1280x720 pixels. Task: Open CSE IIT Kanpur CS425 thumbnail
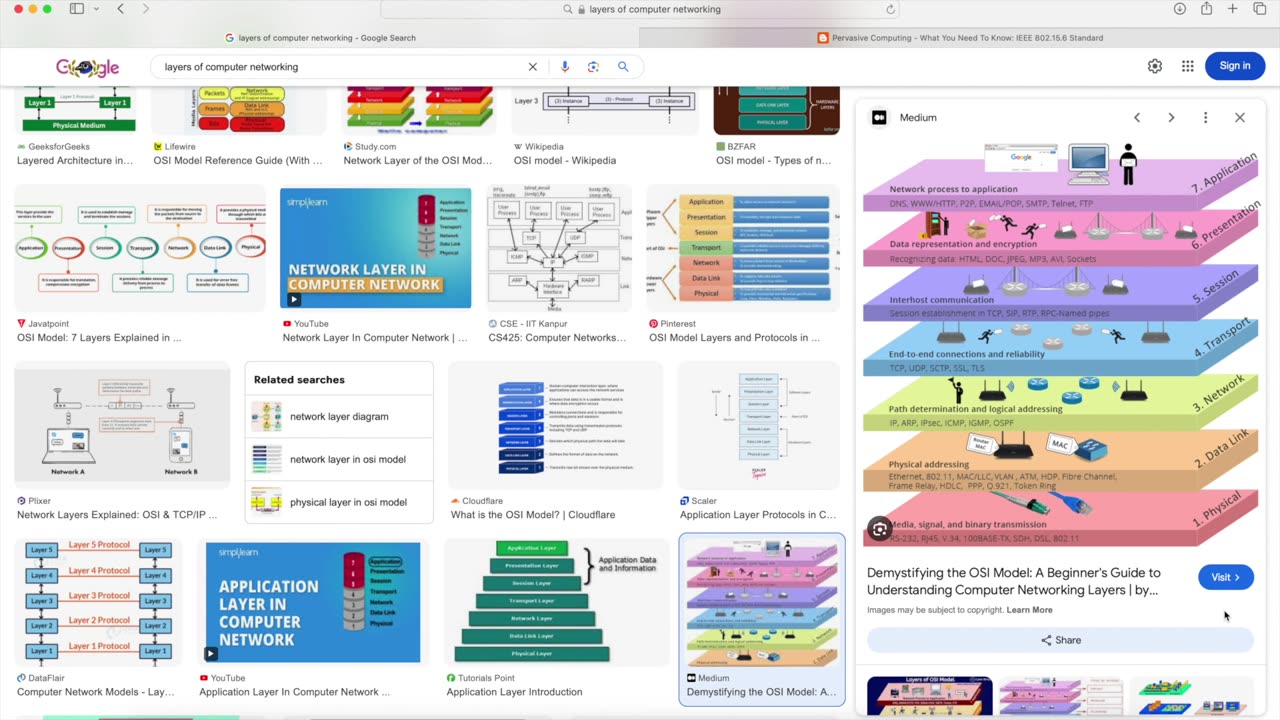point(559,248)
